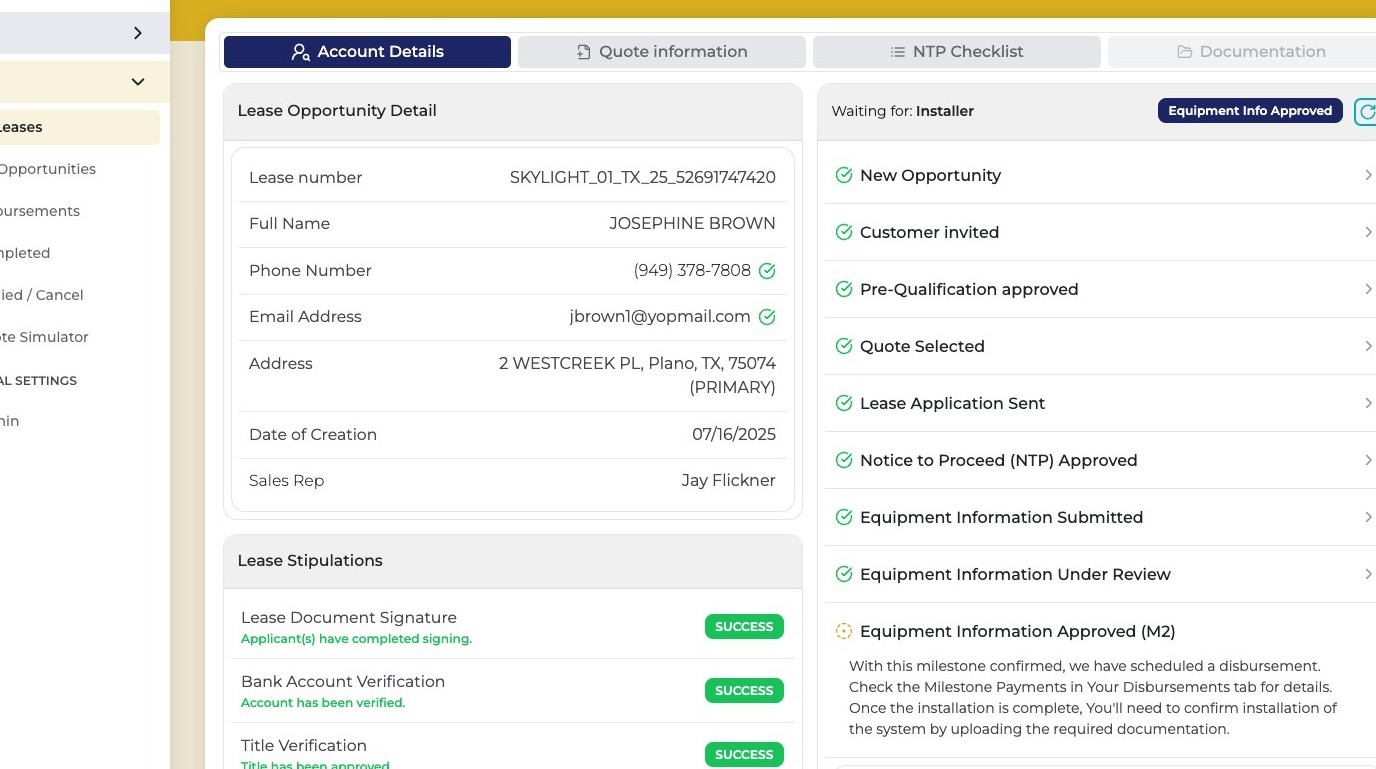Open the Documentation tab

point(1242,52)
